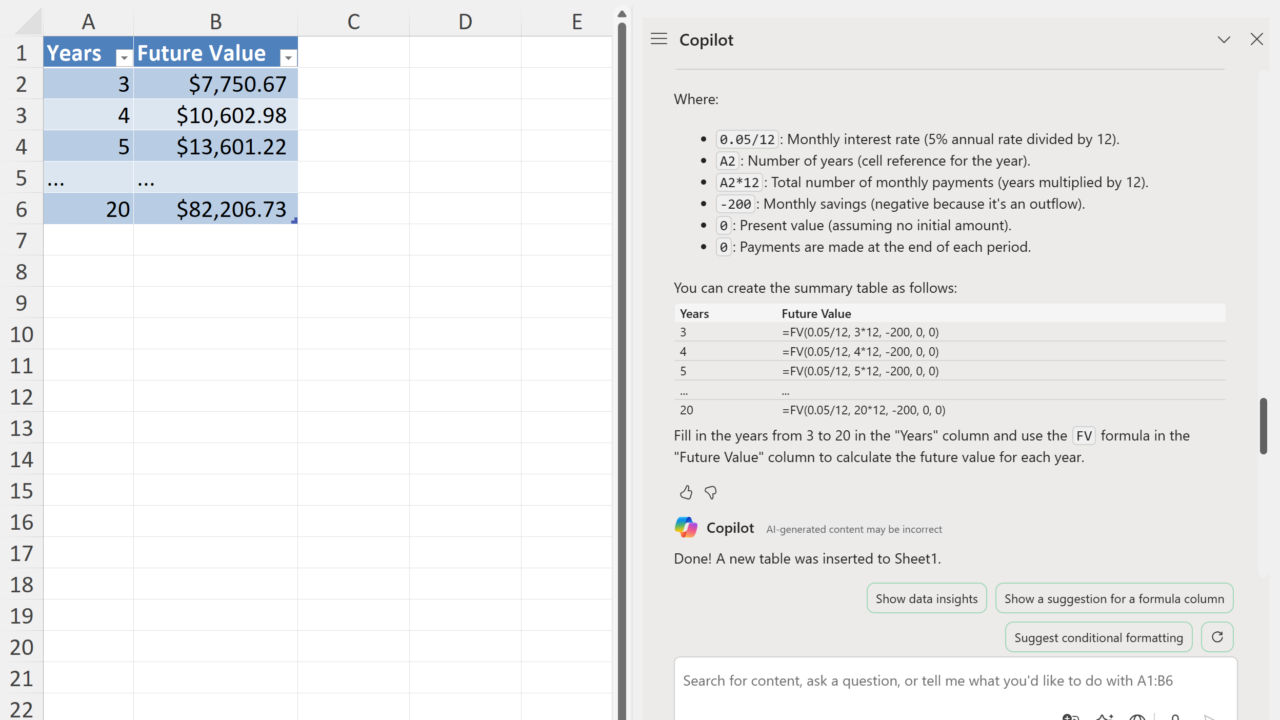The image size is (1280, 720).
Task: Click the 'AI-generated content may be incorrect' notice
Action: click(x=854, y=529)
